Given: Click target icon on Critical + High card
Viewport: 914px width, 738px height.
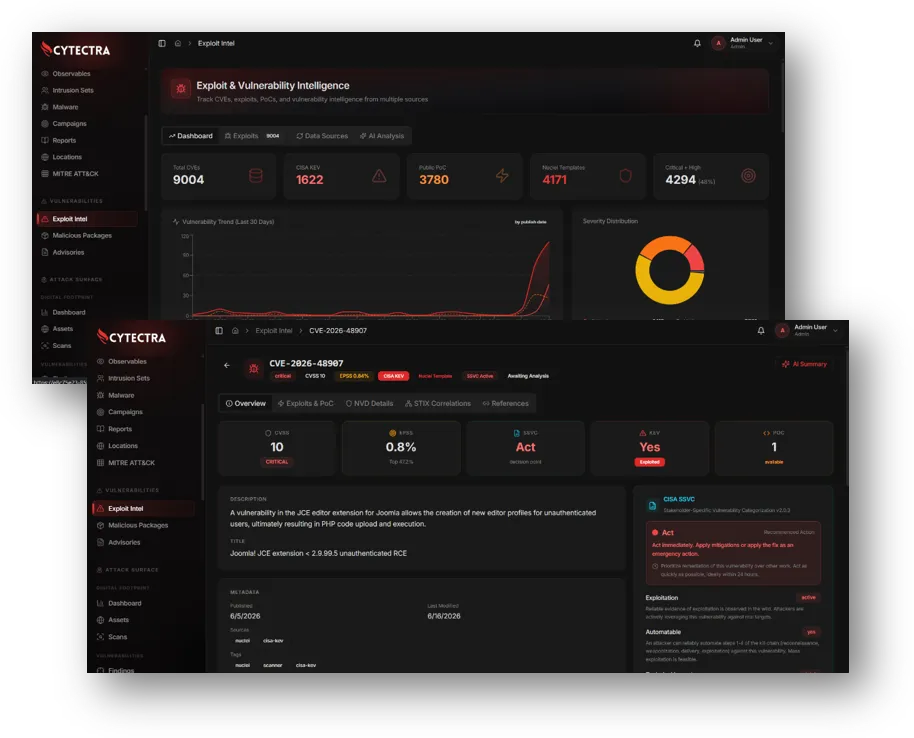Looking at the screenshot, I should point(748,175).
